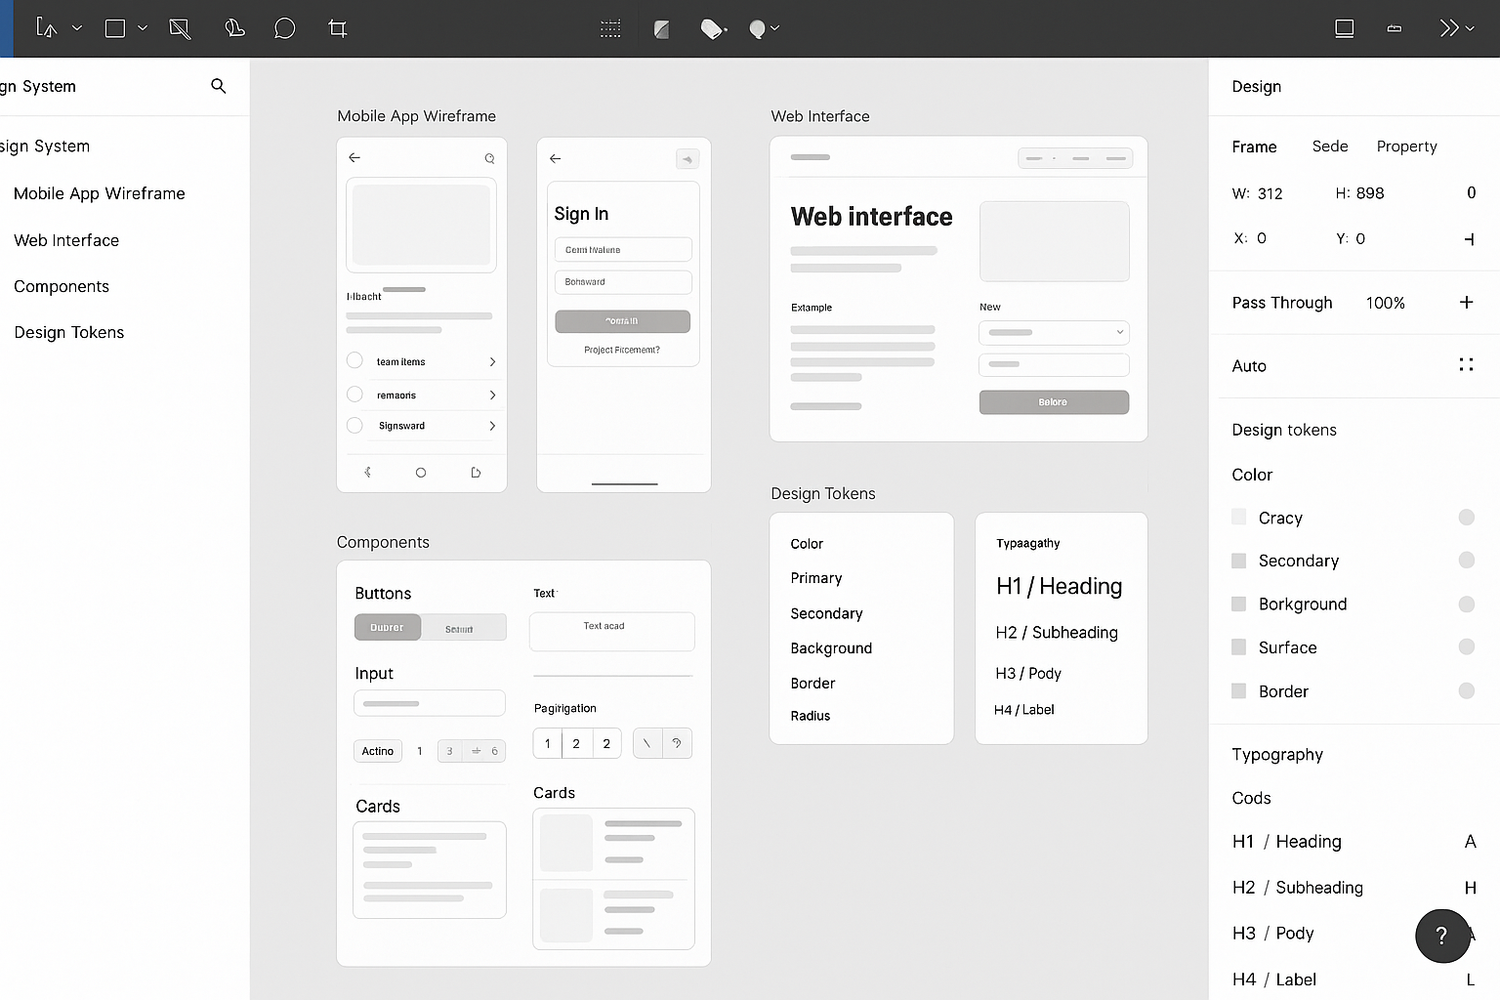
Task: Select the 'team items' radio button
Action: (x=355, y=361)
